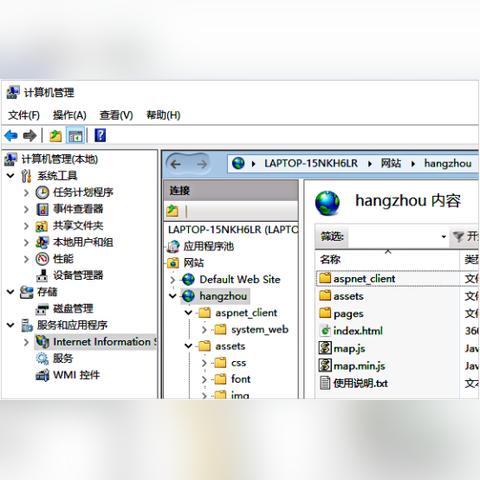Select pages folder in content list
This screenshot has width=480, height=480.
(348, 314)
